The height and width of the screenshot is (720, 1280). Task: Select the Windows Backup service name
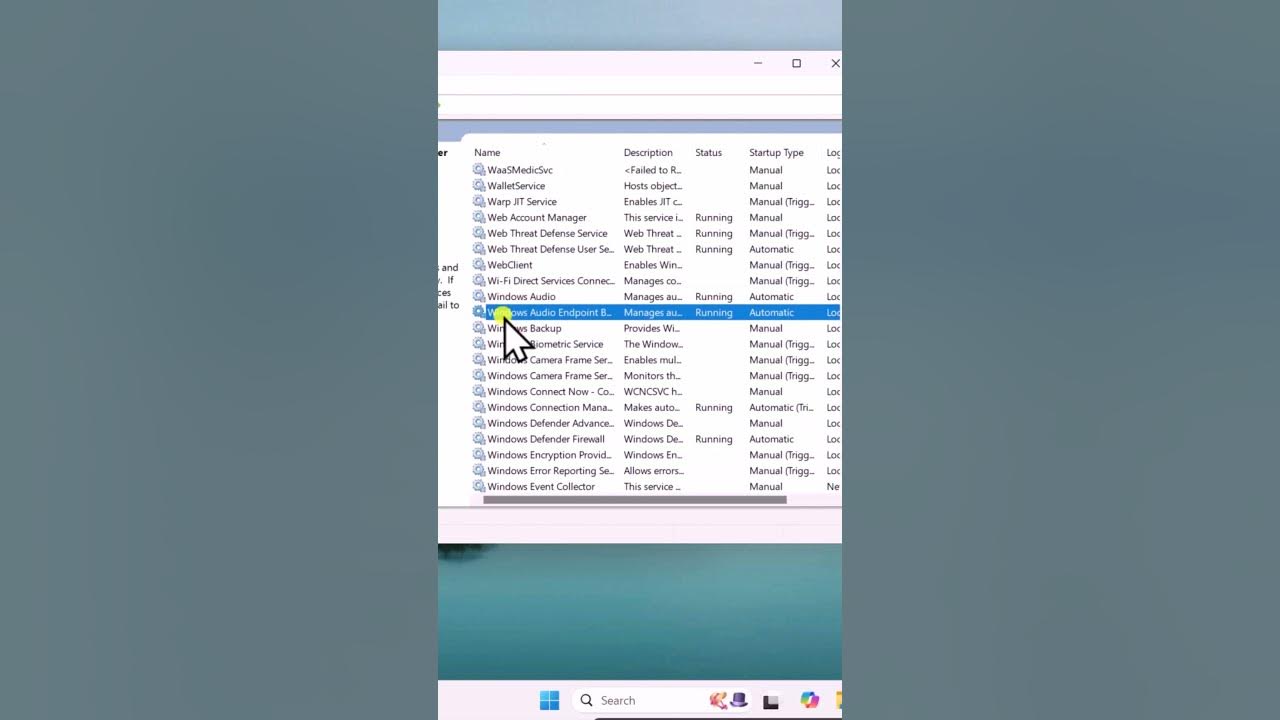tap(524, 329)
